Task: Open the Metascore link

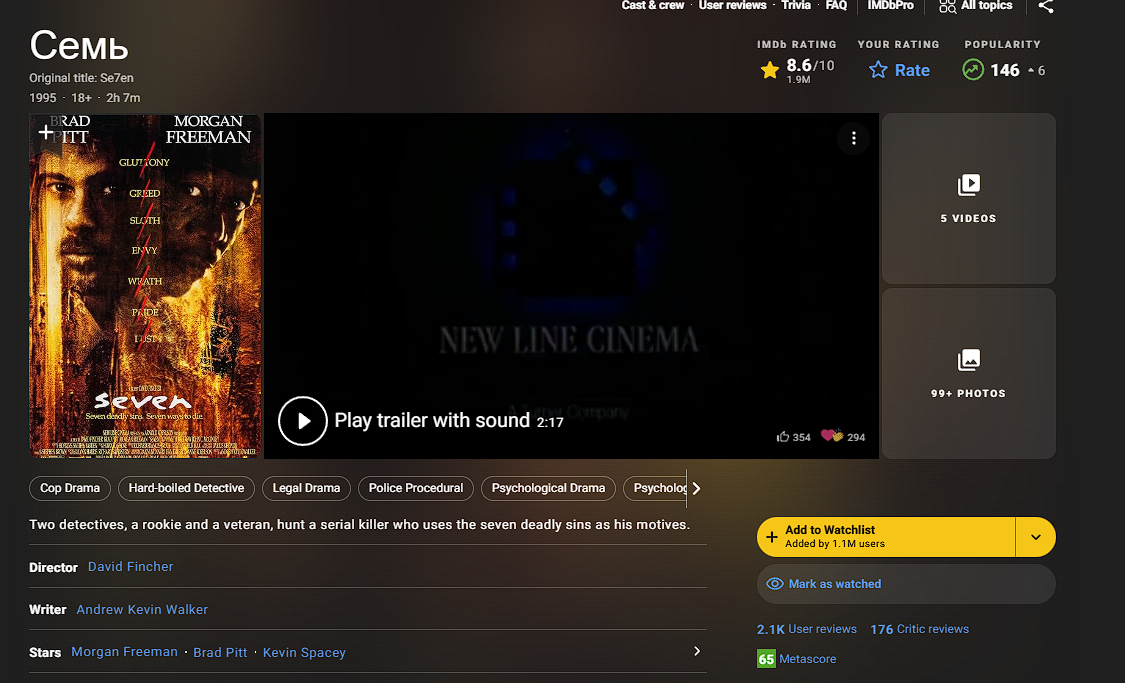Action: (x=808, y=659)
